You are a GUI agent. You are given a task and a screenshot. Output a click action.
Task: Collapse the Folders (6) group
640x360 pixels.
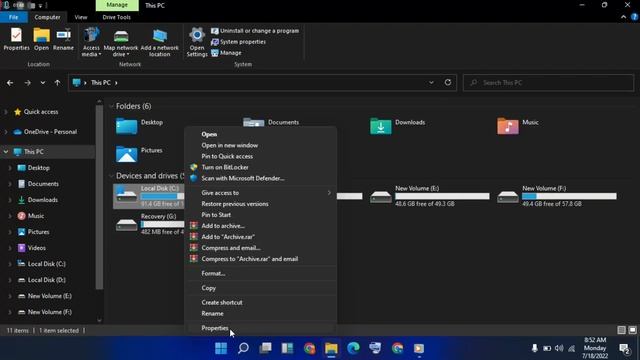coord(111,106)
